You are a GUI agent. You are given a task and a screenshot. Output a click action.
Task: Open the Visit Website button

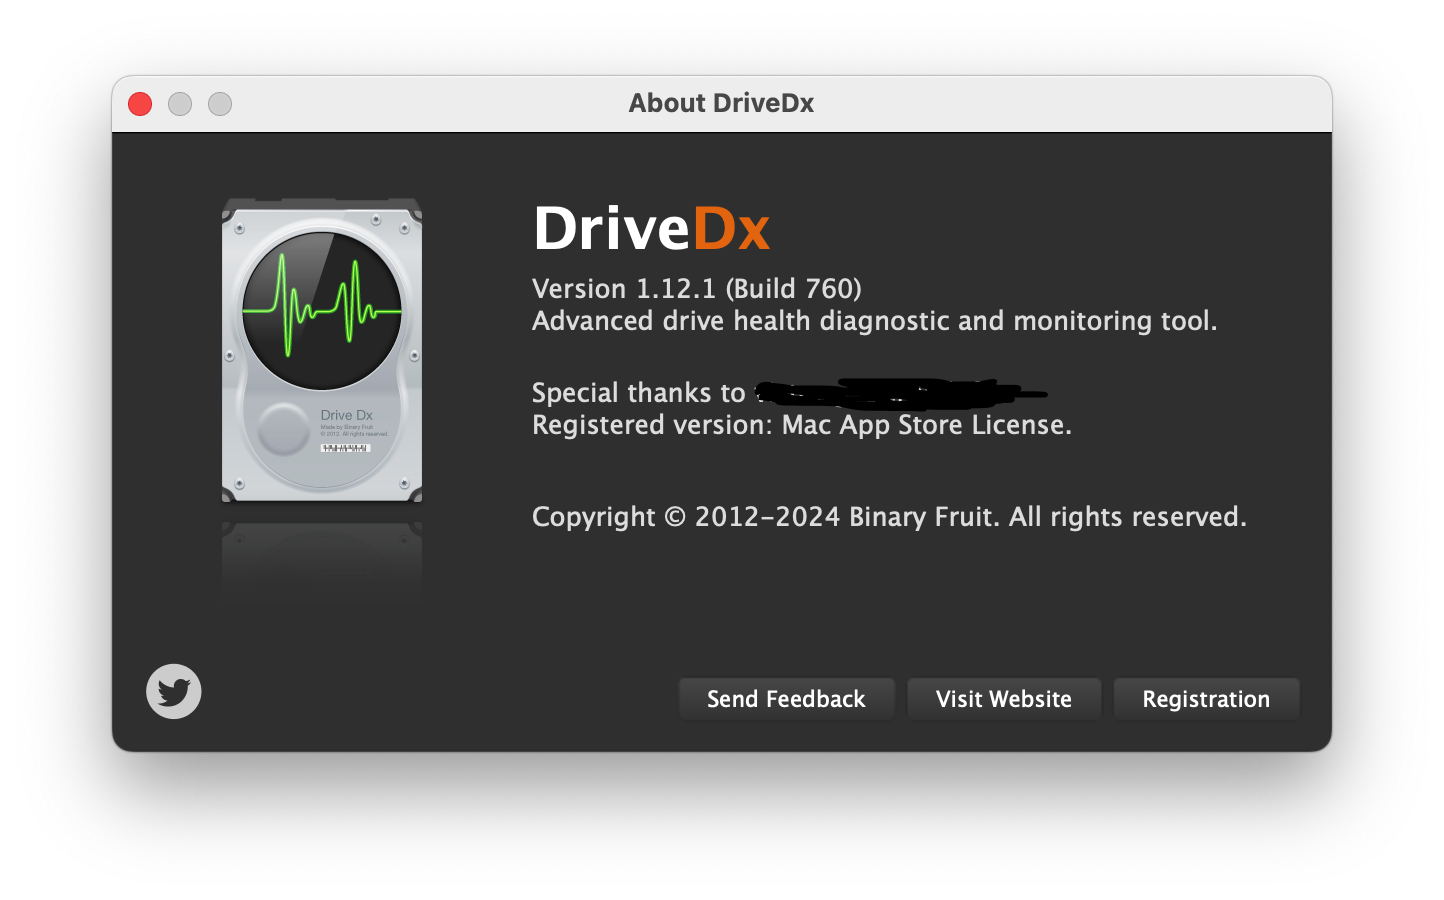[x=1003, y=699]
